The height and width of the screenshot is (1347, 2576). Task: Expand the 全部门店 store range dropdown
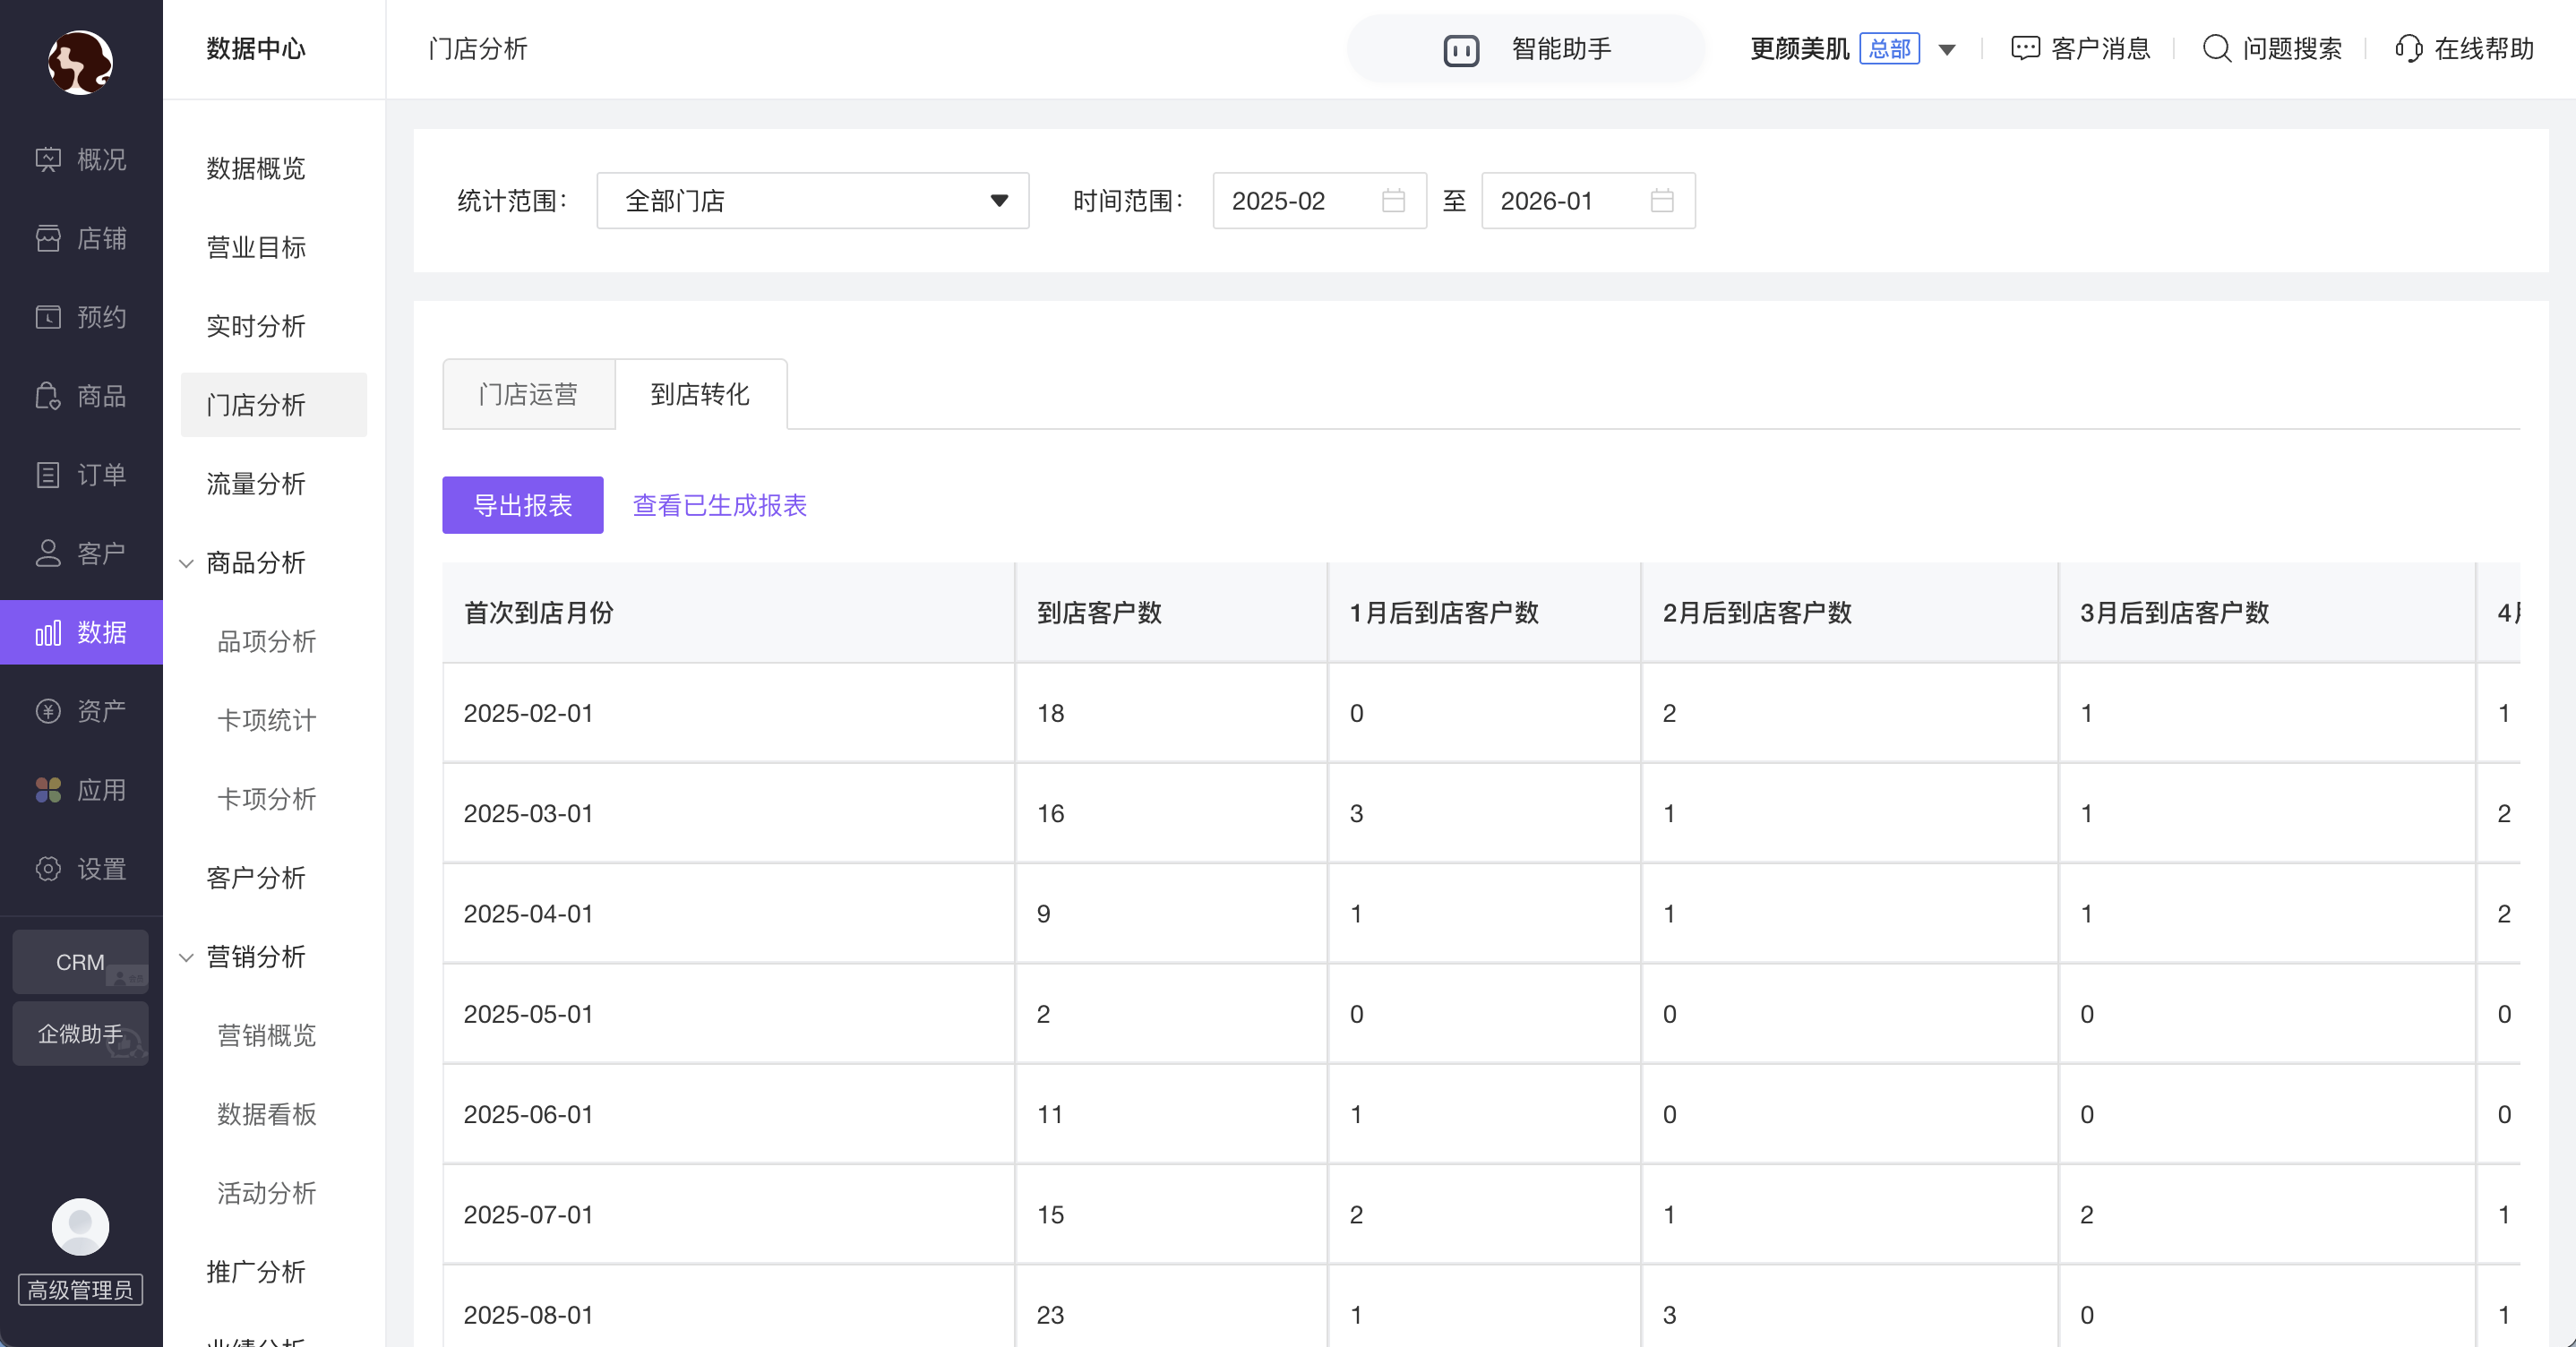(x=812, y=201)
